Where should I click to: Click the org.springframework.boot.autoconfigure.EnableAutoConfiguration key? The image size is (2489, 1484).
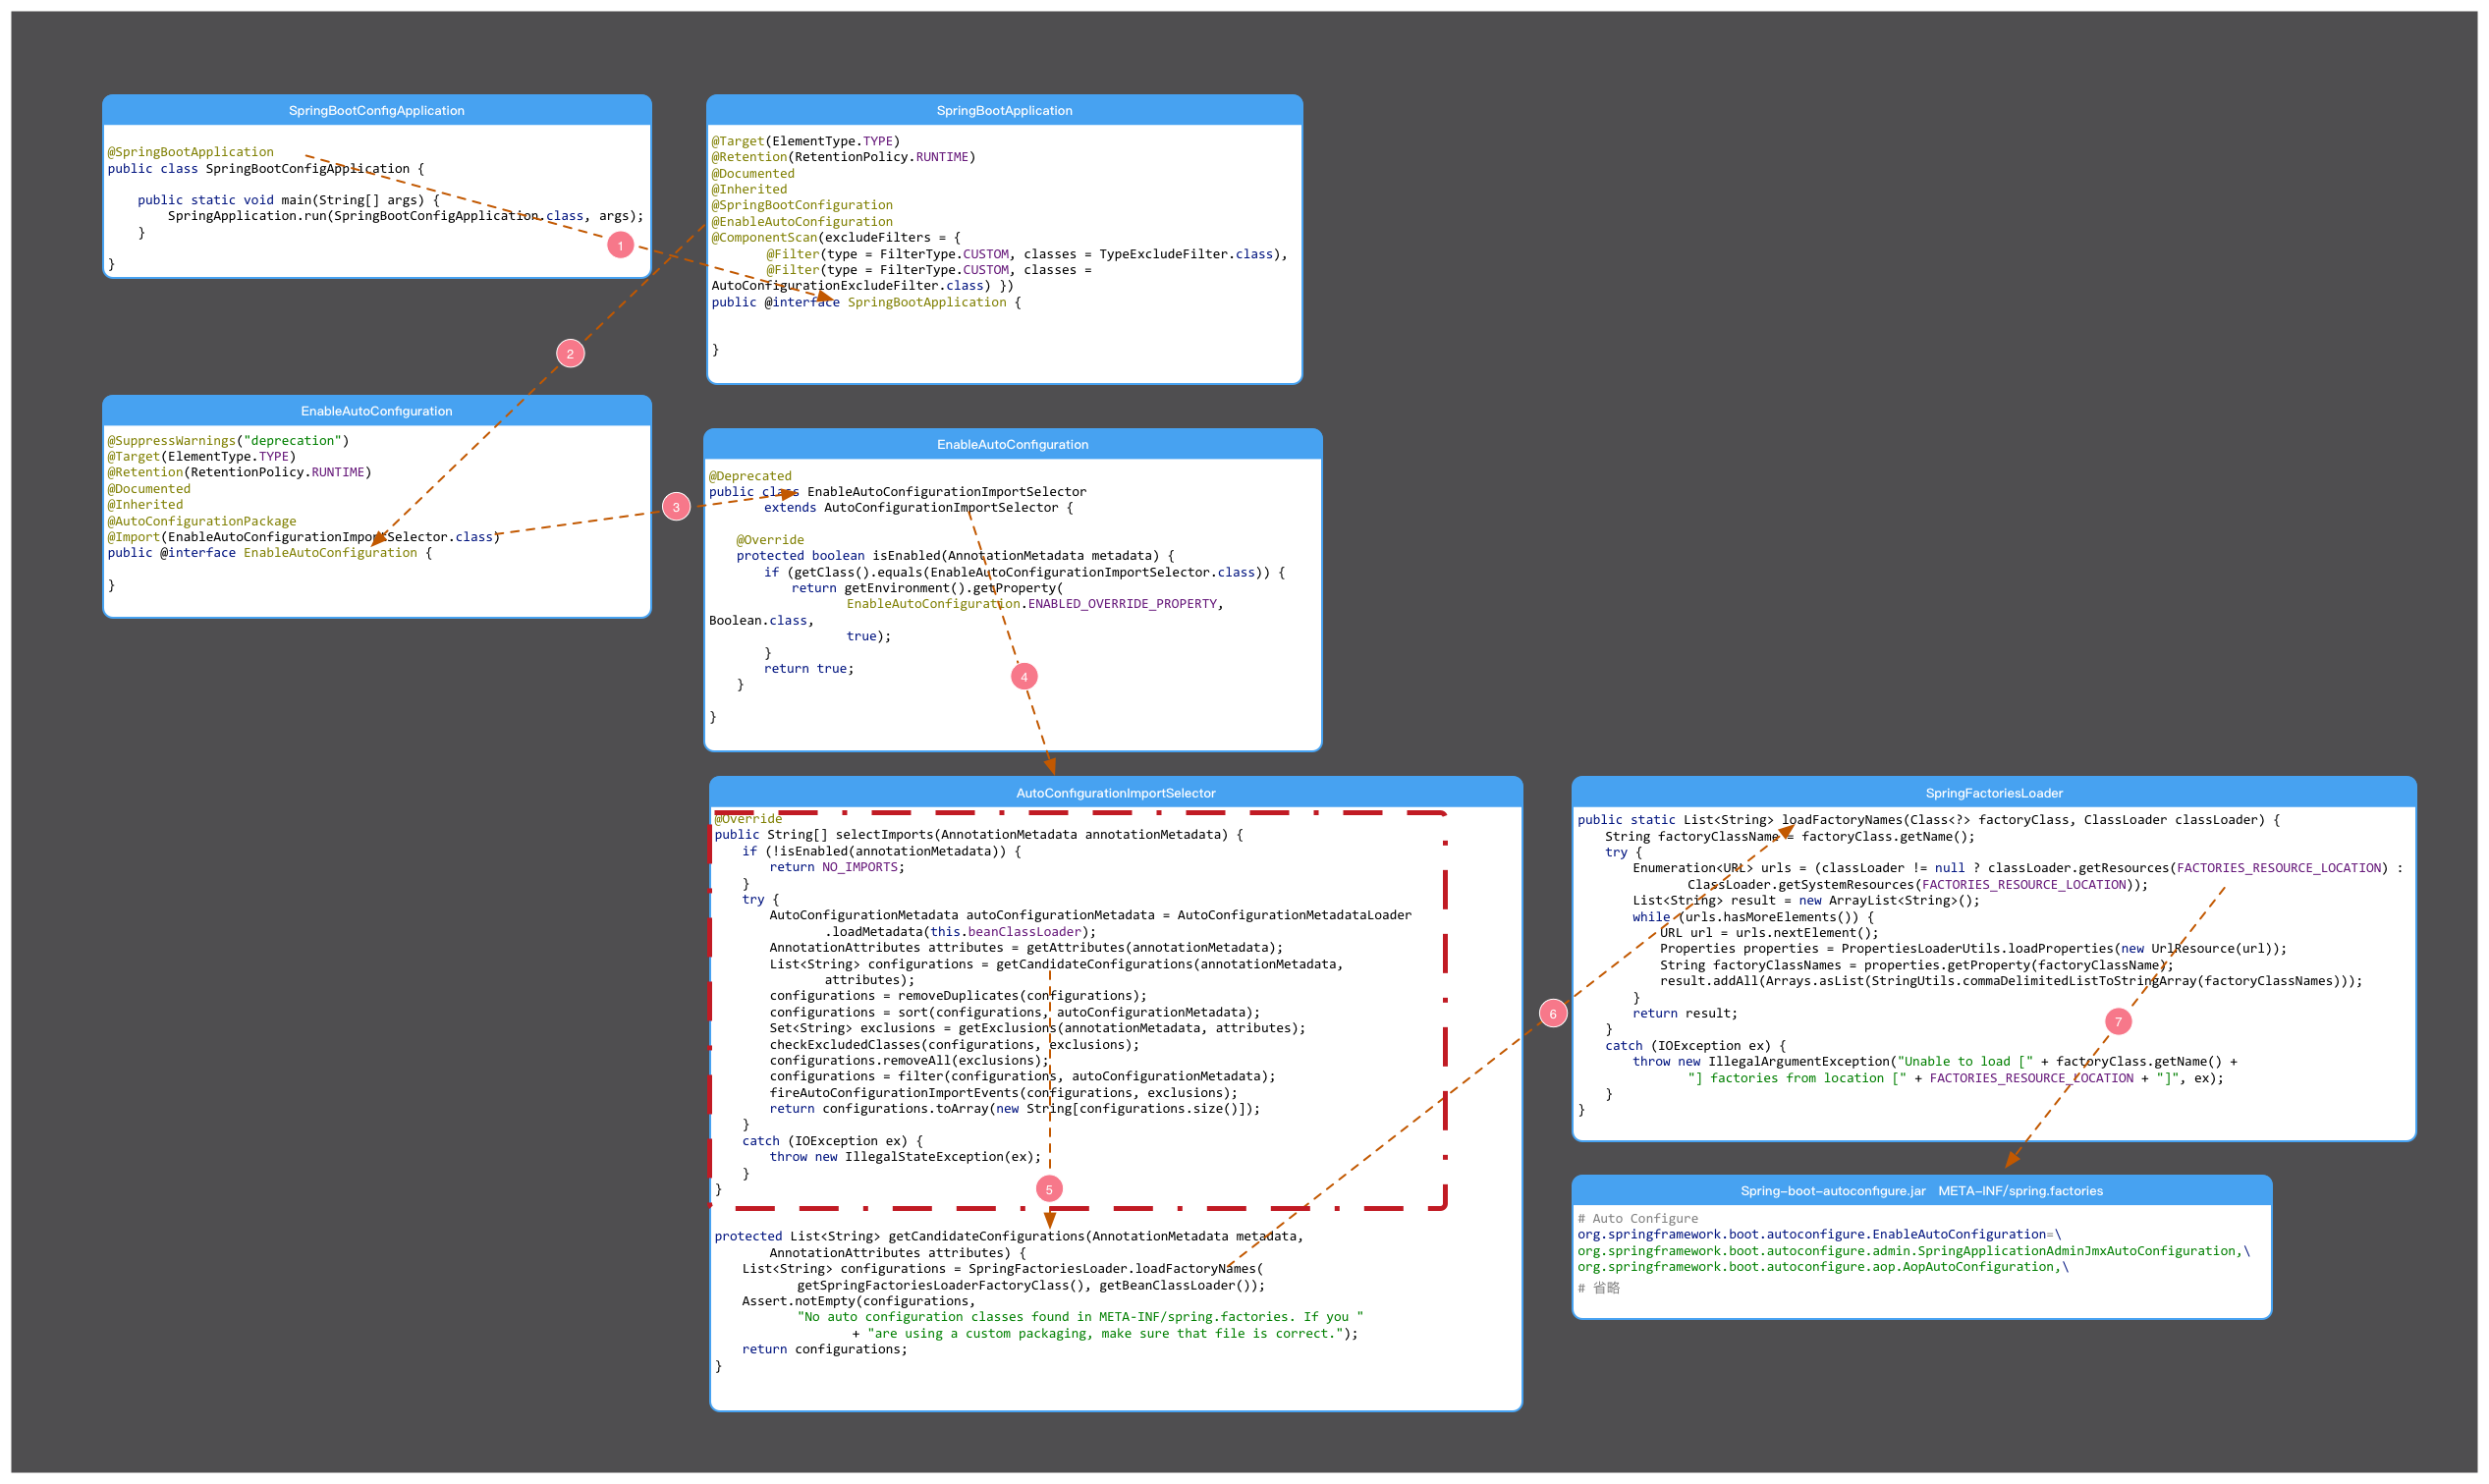coord(1810,1235)
